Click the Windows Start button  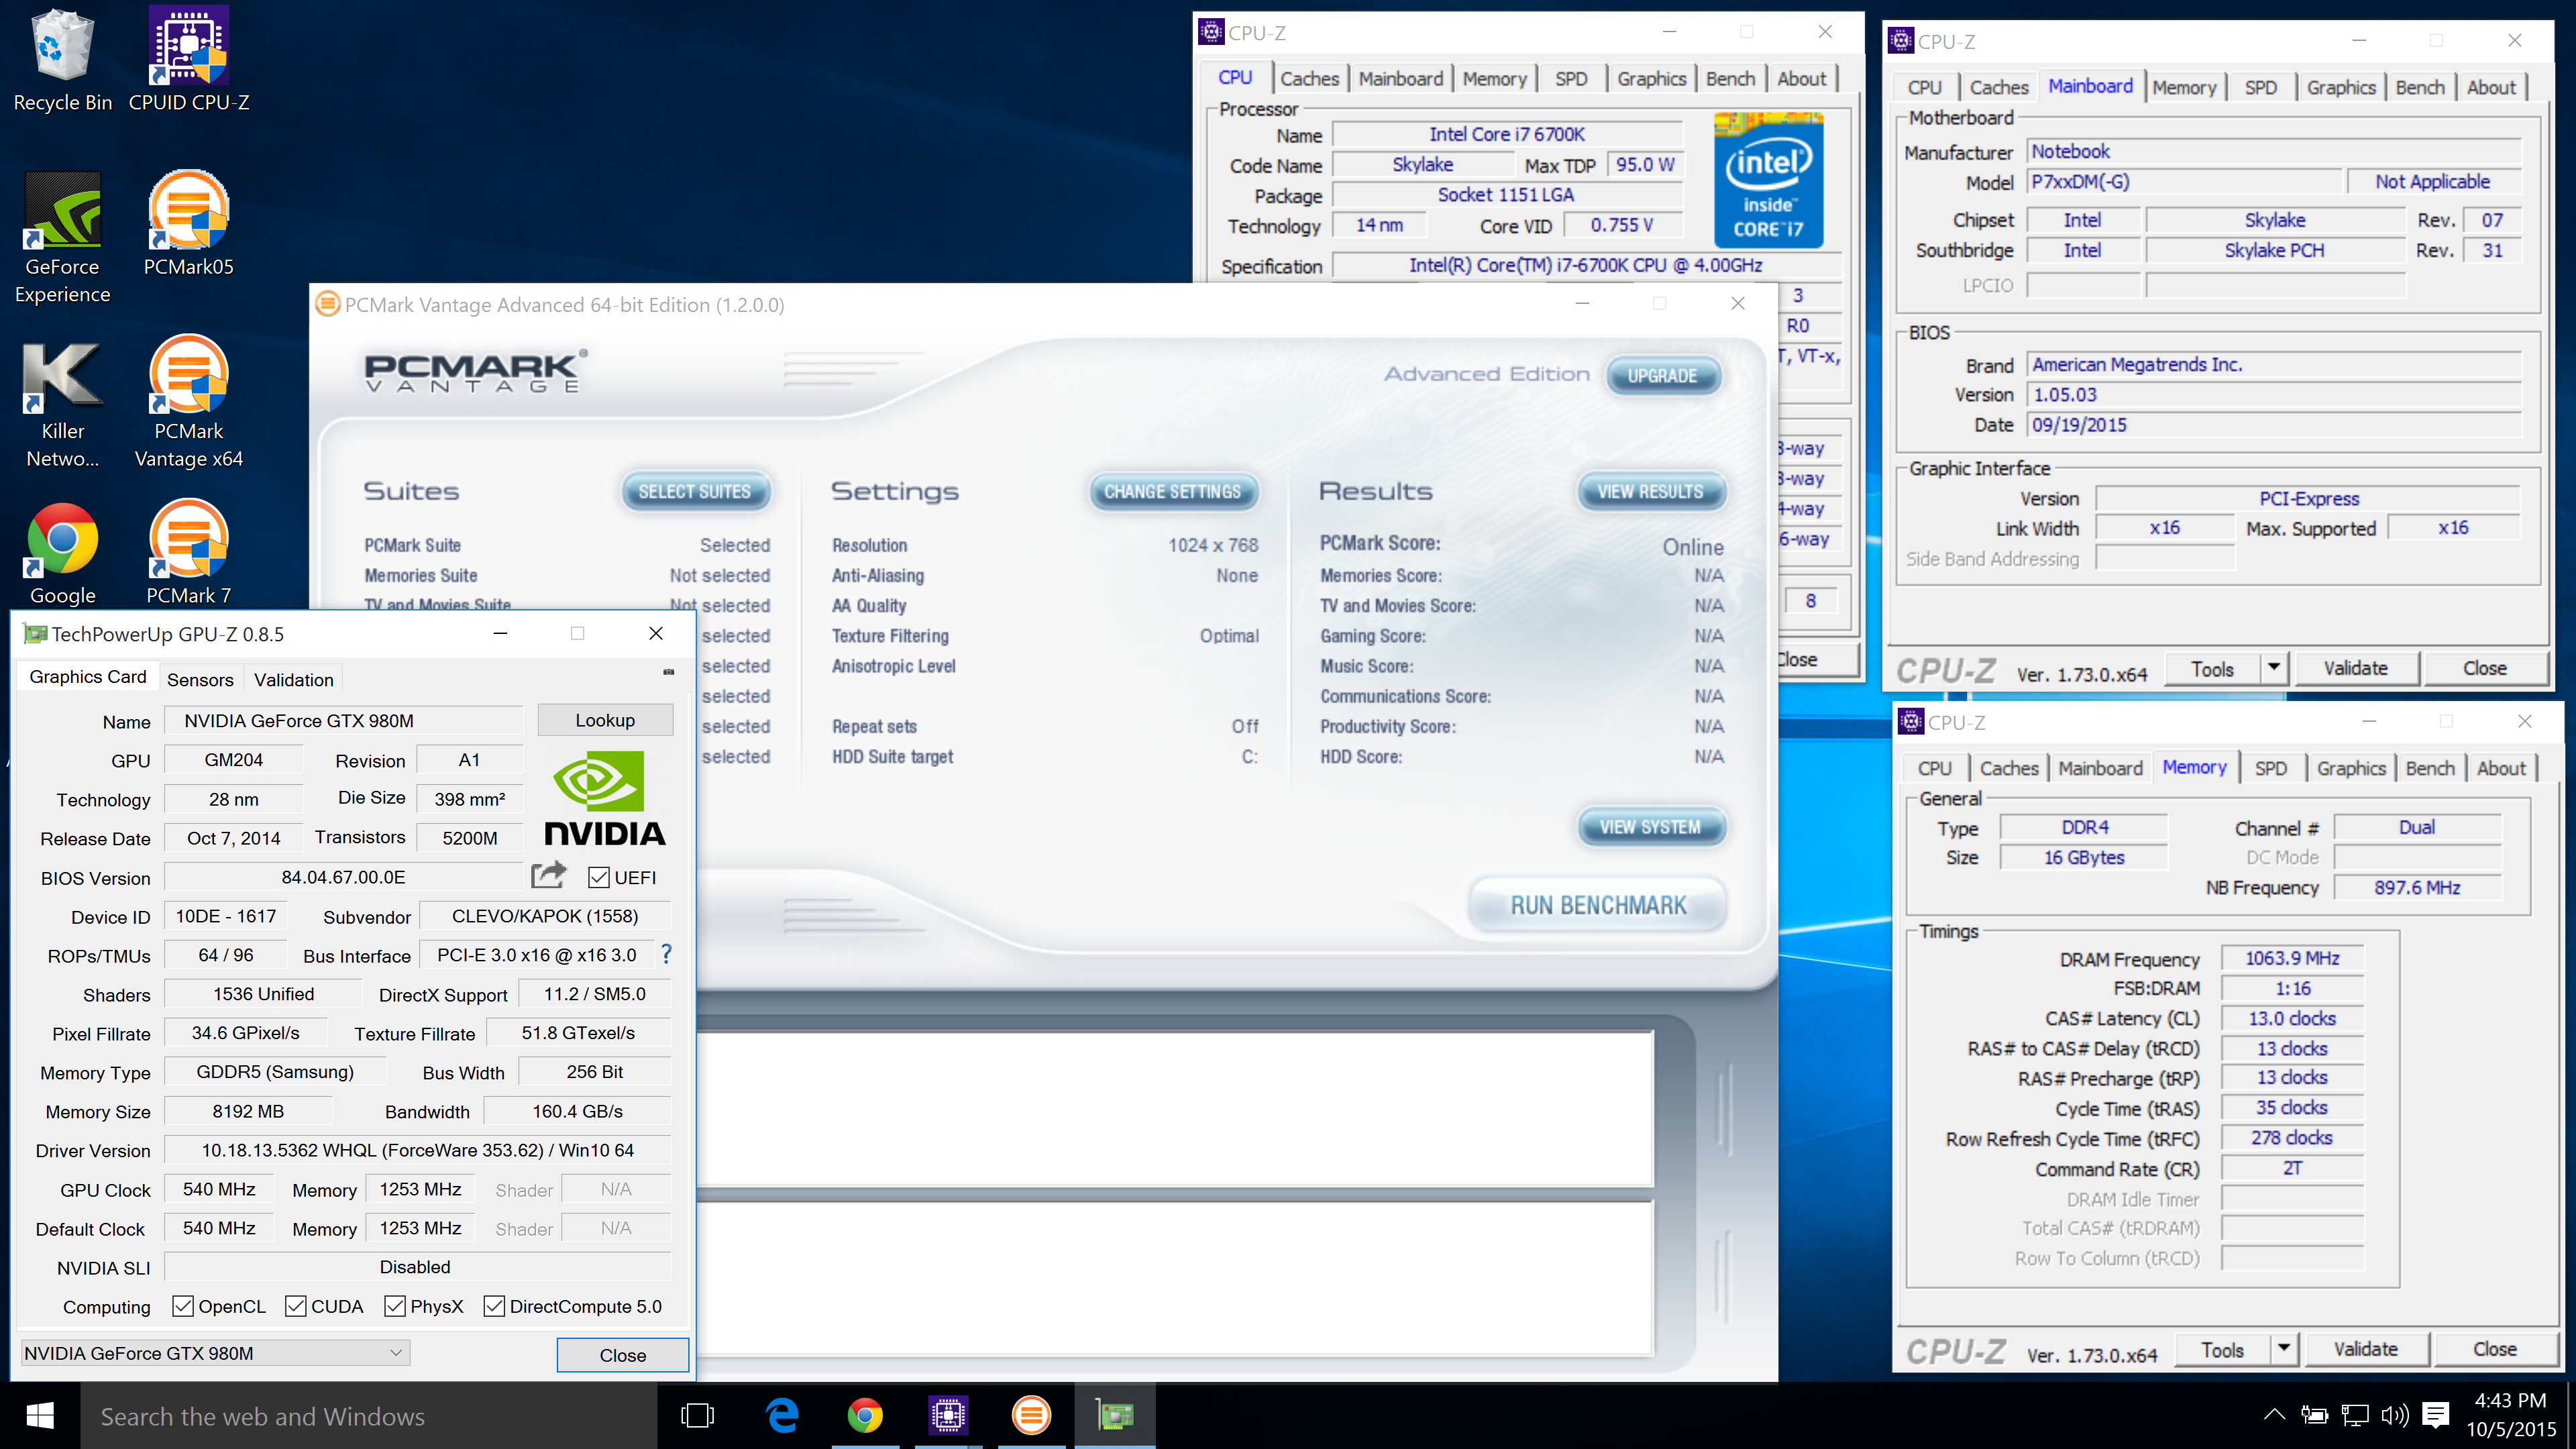click(x=40, y=1416)
